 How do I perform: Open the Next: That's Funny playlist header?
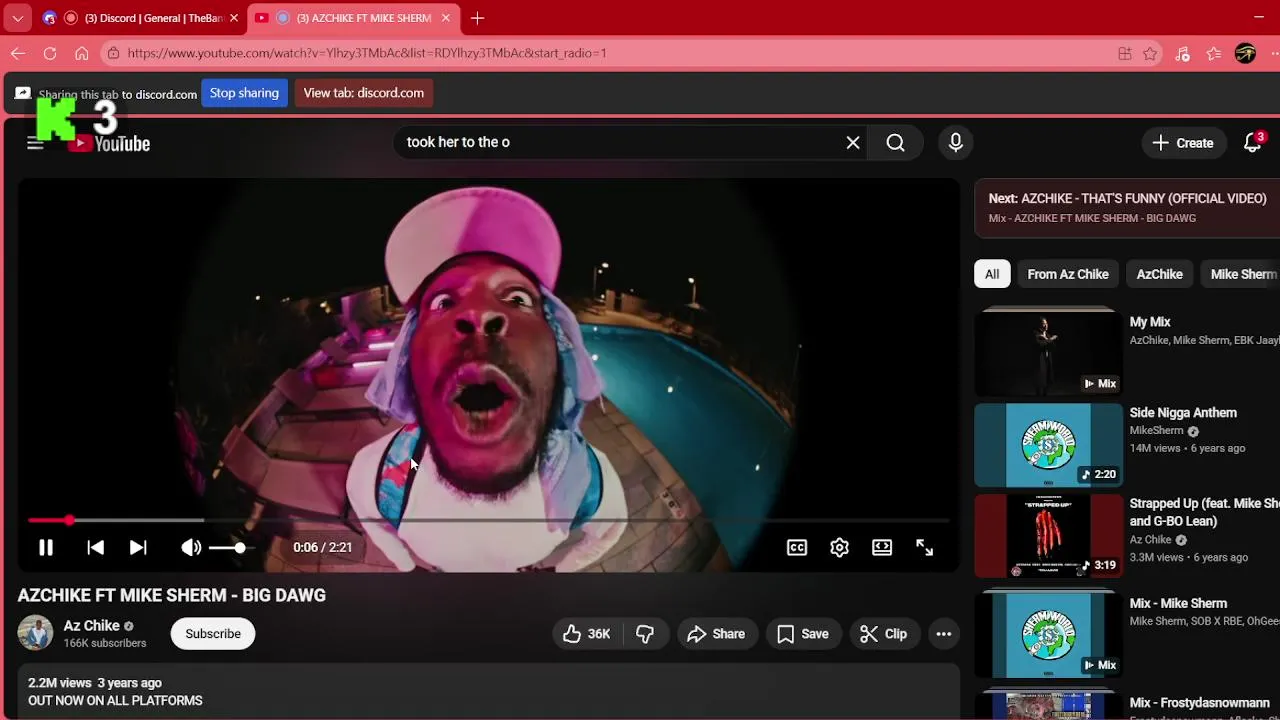coord(1127,208)
